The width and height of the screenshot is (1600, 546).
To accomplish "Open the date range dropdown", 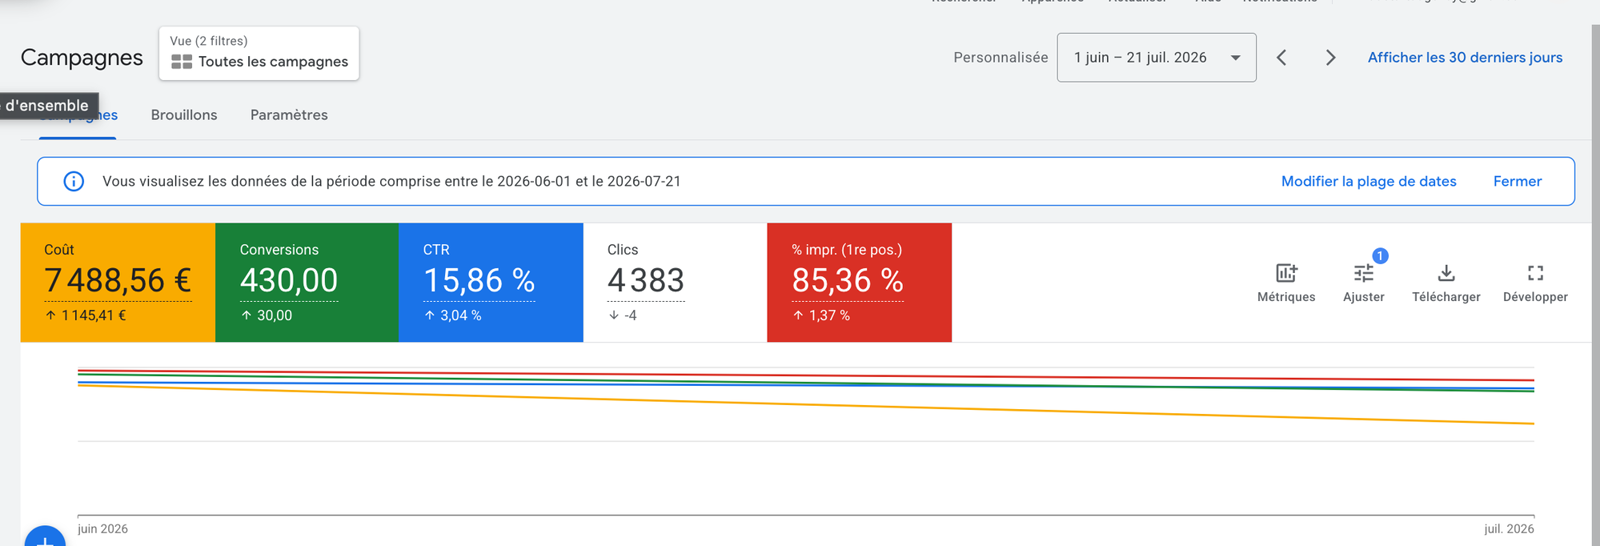I will 1156,58.
